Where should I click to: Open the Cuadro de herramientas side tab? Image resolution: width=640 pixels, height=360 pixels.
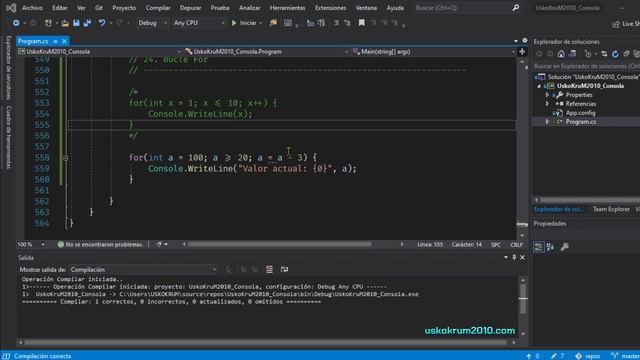[x=8, y=137]
